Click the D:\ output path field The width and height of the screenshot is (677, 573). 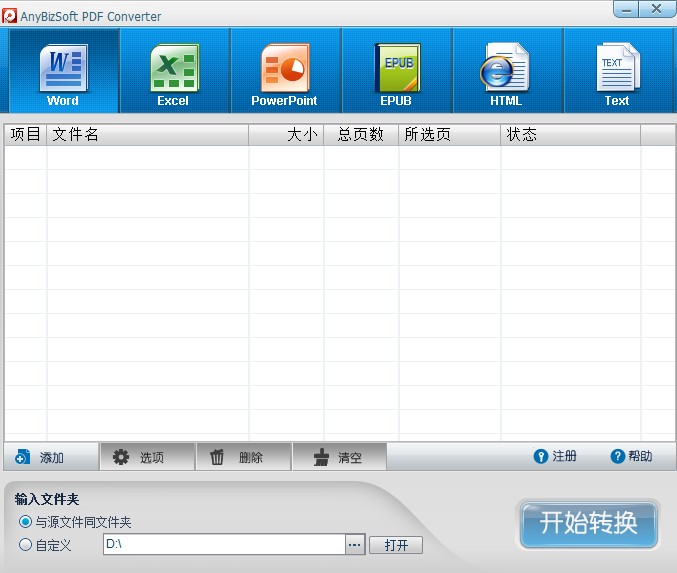224,544
